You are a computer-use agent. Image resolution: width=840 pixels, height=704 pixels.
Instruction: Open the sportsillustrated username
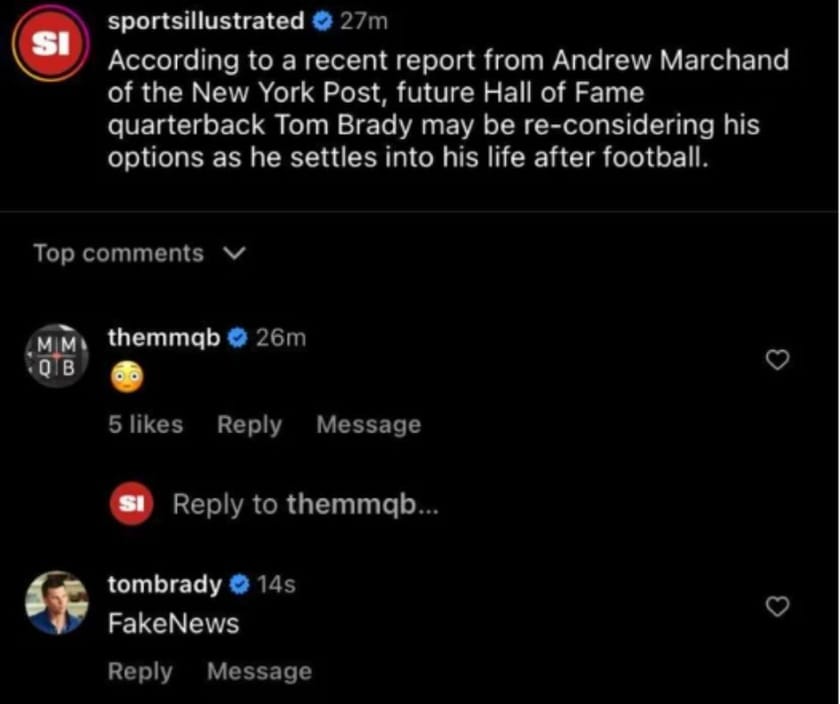point(207,20)
